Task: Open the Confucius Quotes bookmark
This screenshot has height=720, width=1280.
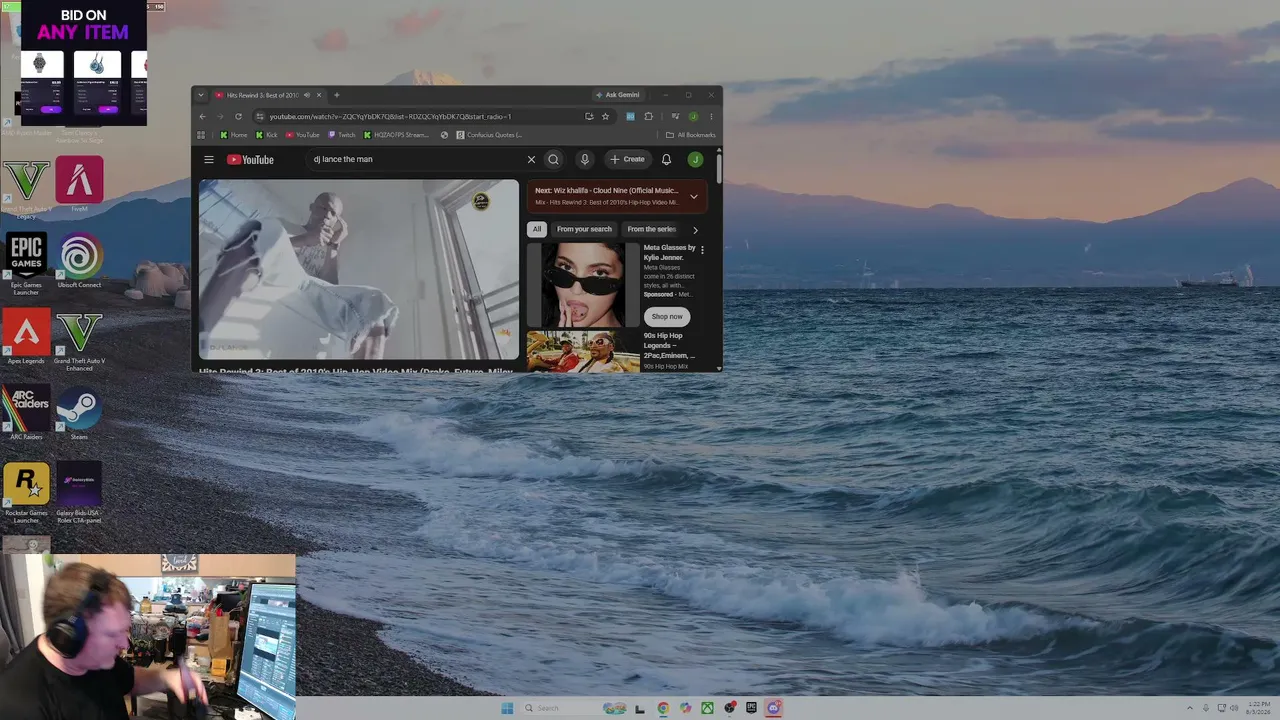Action: pos(489,135)
